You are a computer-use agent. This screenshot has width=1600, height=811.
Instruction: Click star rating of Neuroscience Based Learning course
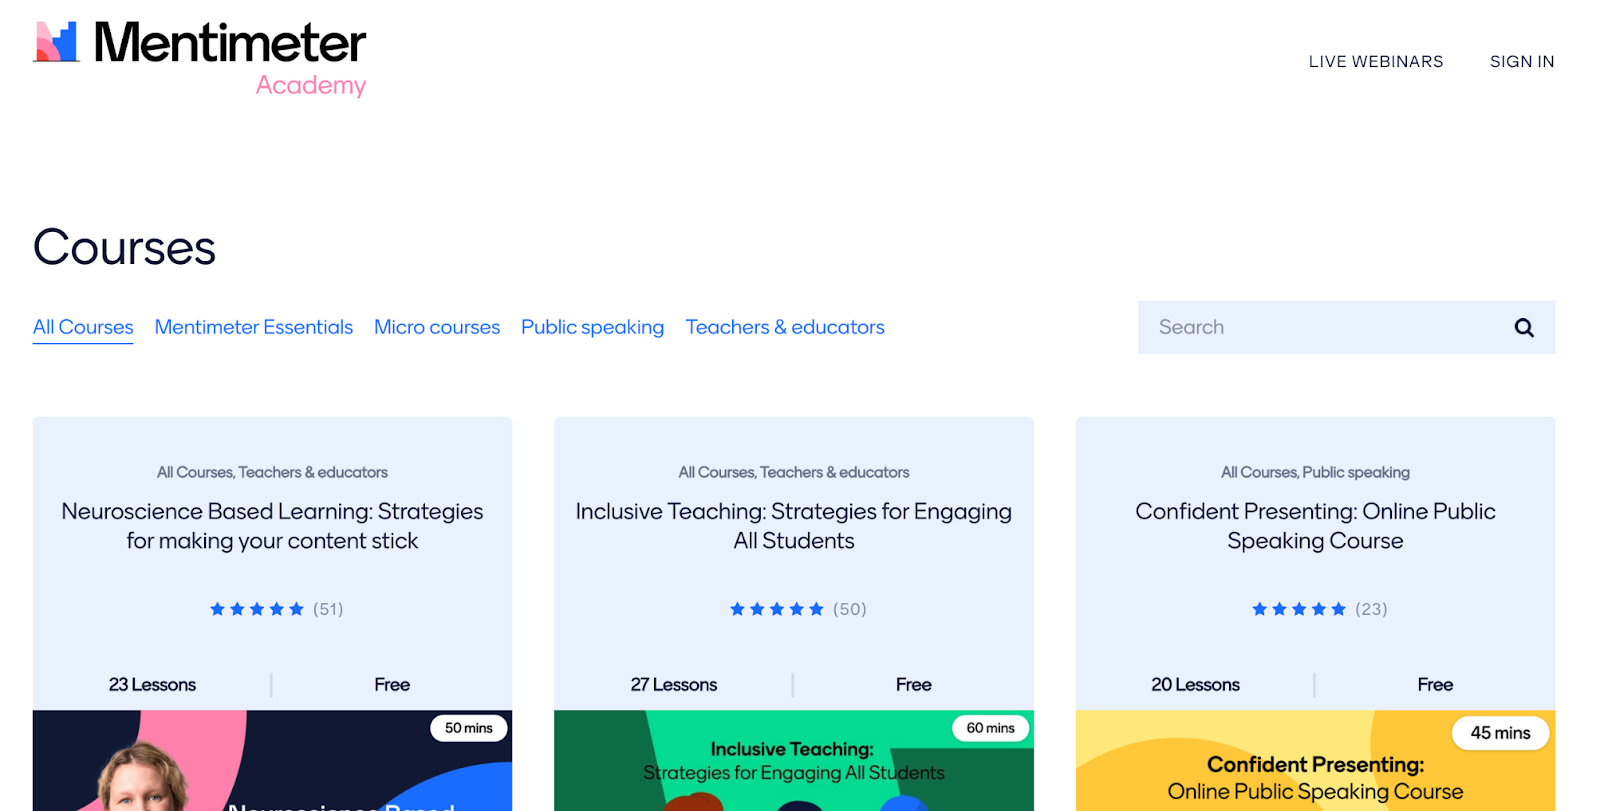[x=257, y=609]
